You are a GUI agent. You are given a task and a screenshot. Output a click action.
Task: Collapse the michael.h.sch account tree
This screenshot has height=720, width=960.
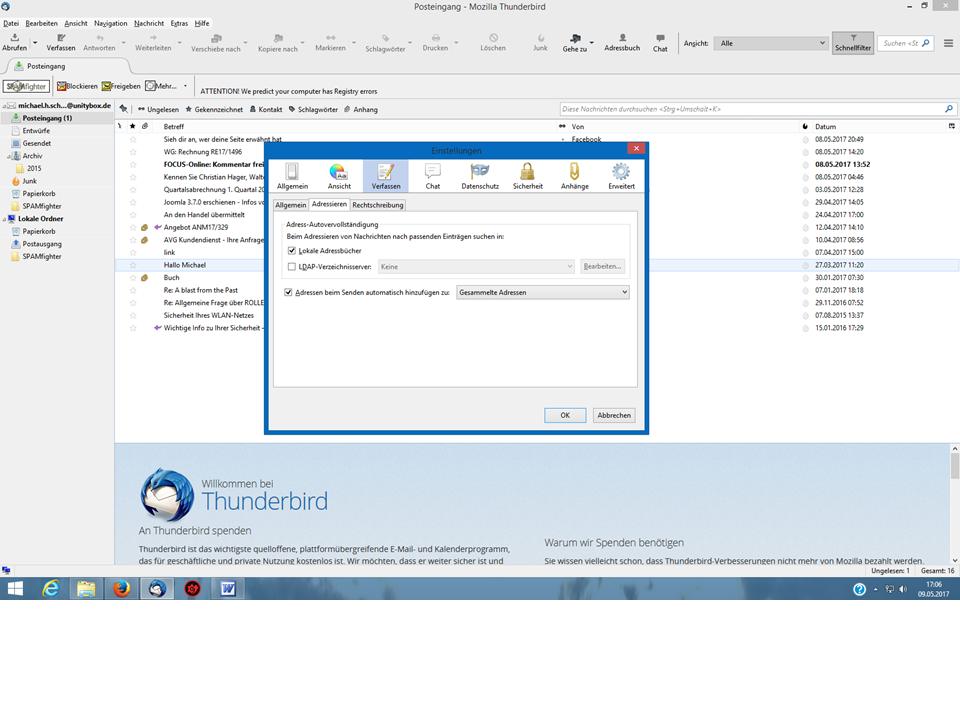point(4,106)
